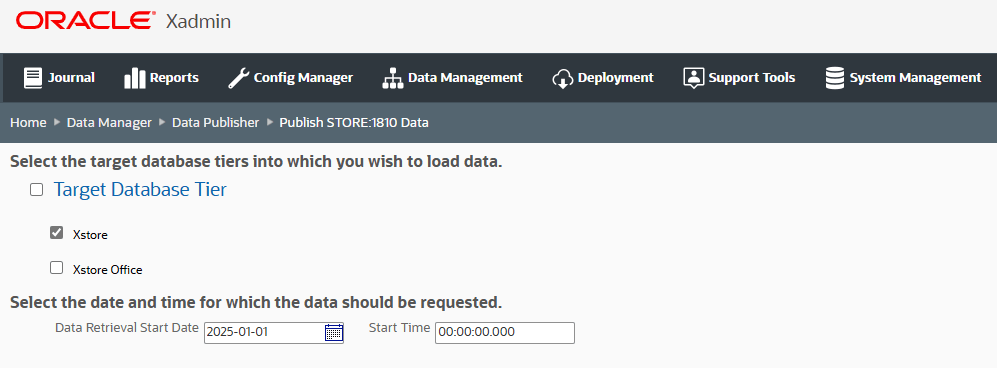The width and height of the screenshot is (997, 368).
Task: Click the Oracle logo
Action: pos(85,21)
